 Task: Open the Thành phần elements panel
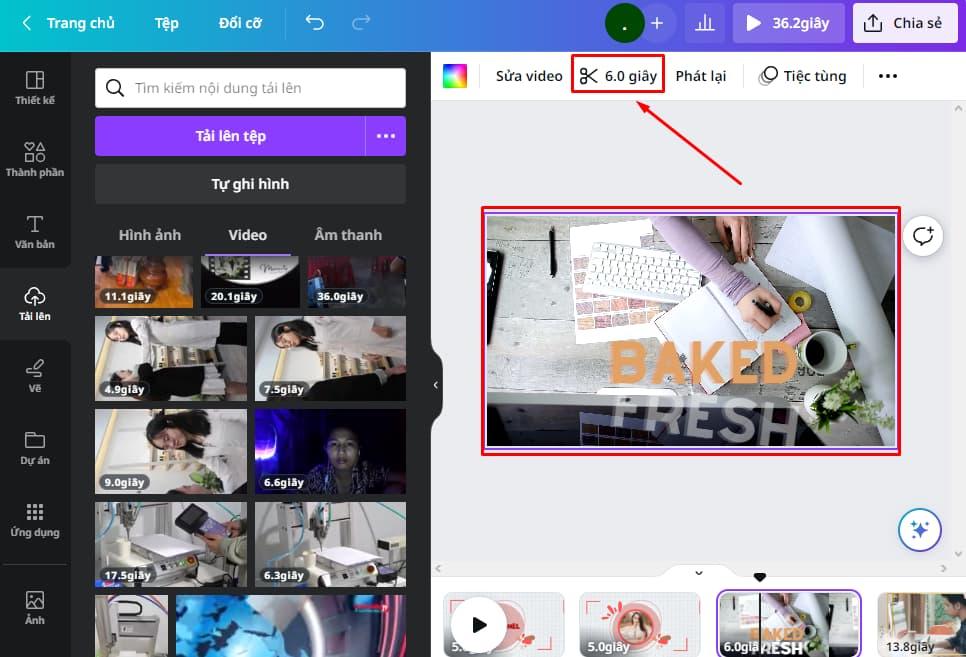(36, 157)
